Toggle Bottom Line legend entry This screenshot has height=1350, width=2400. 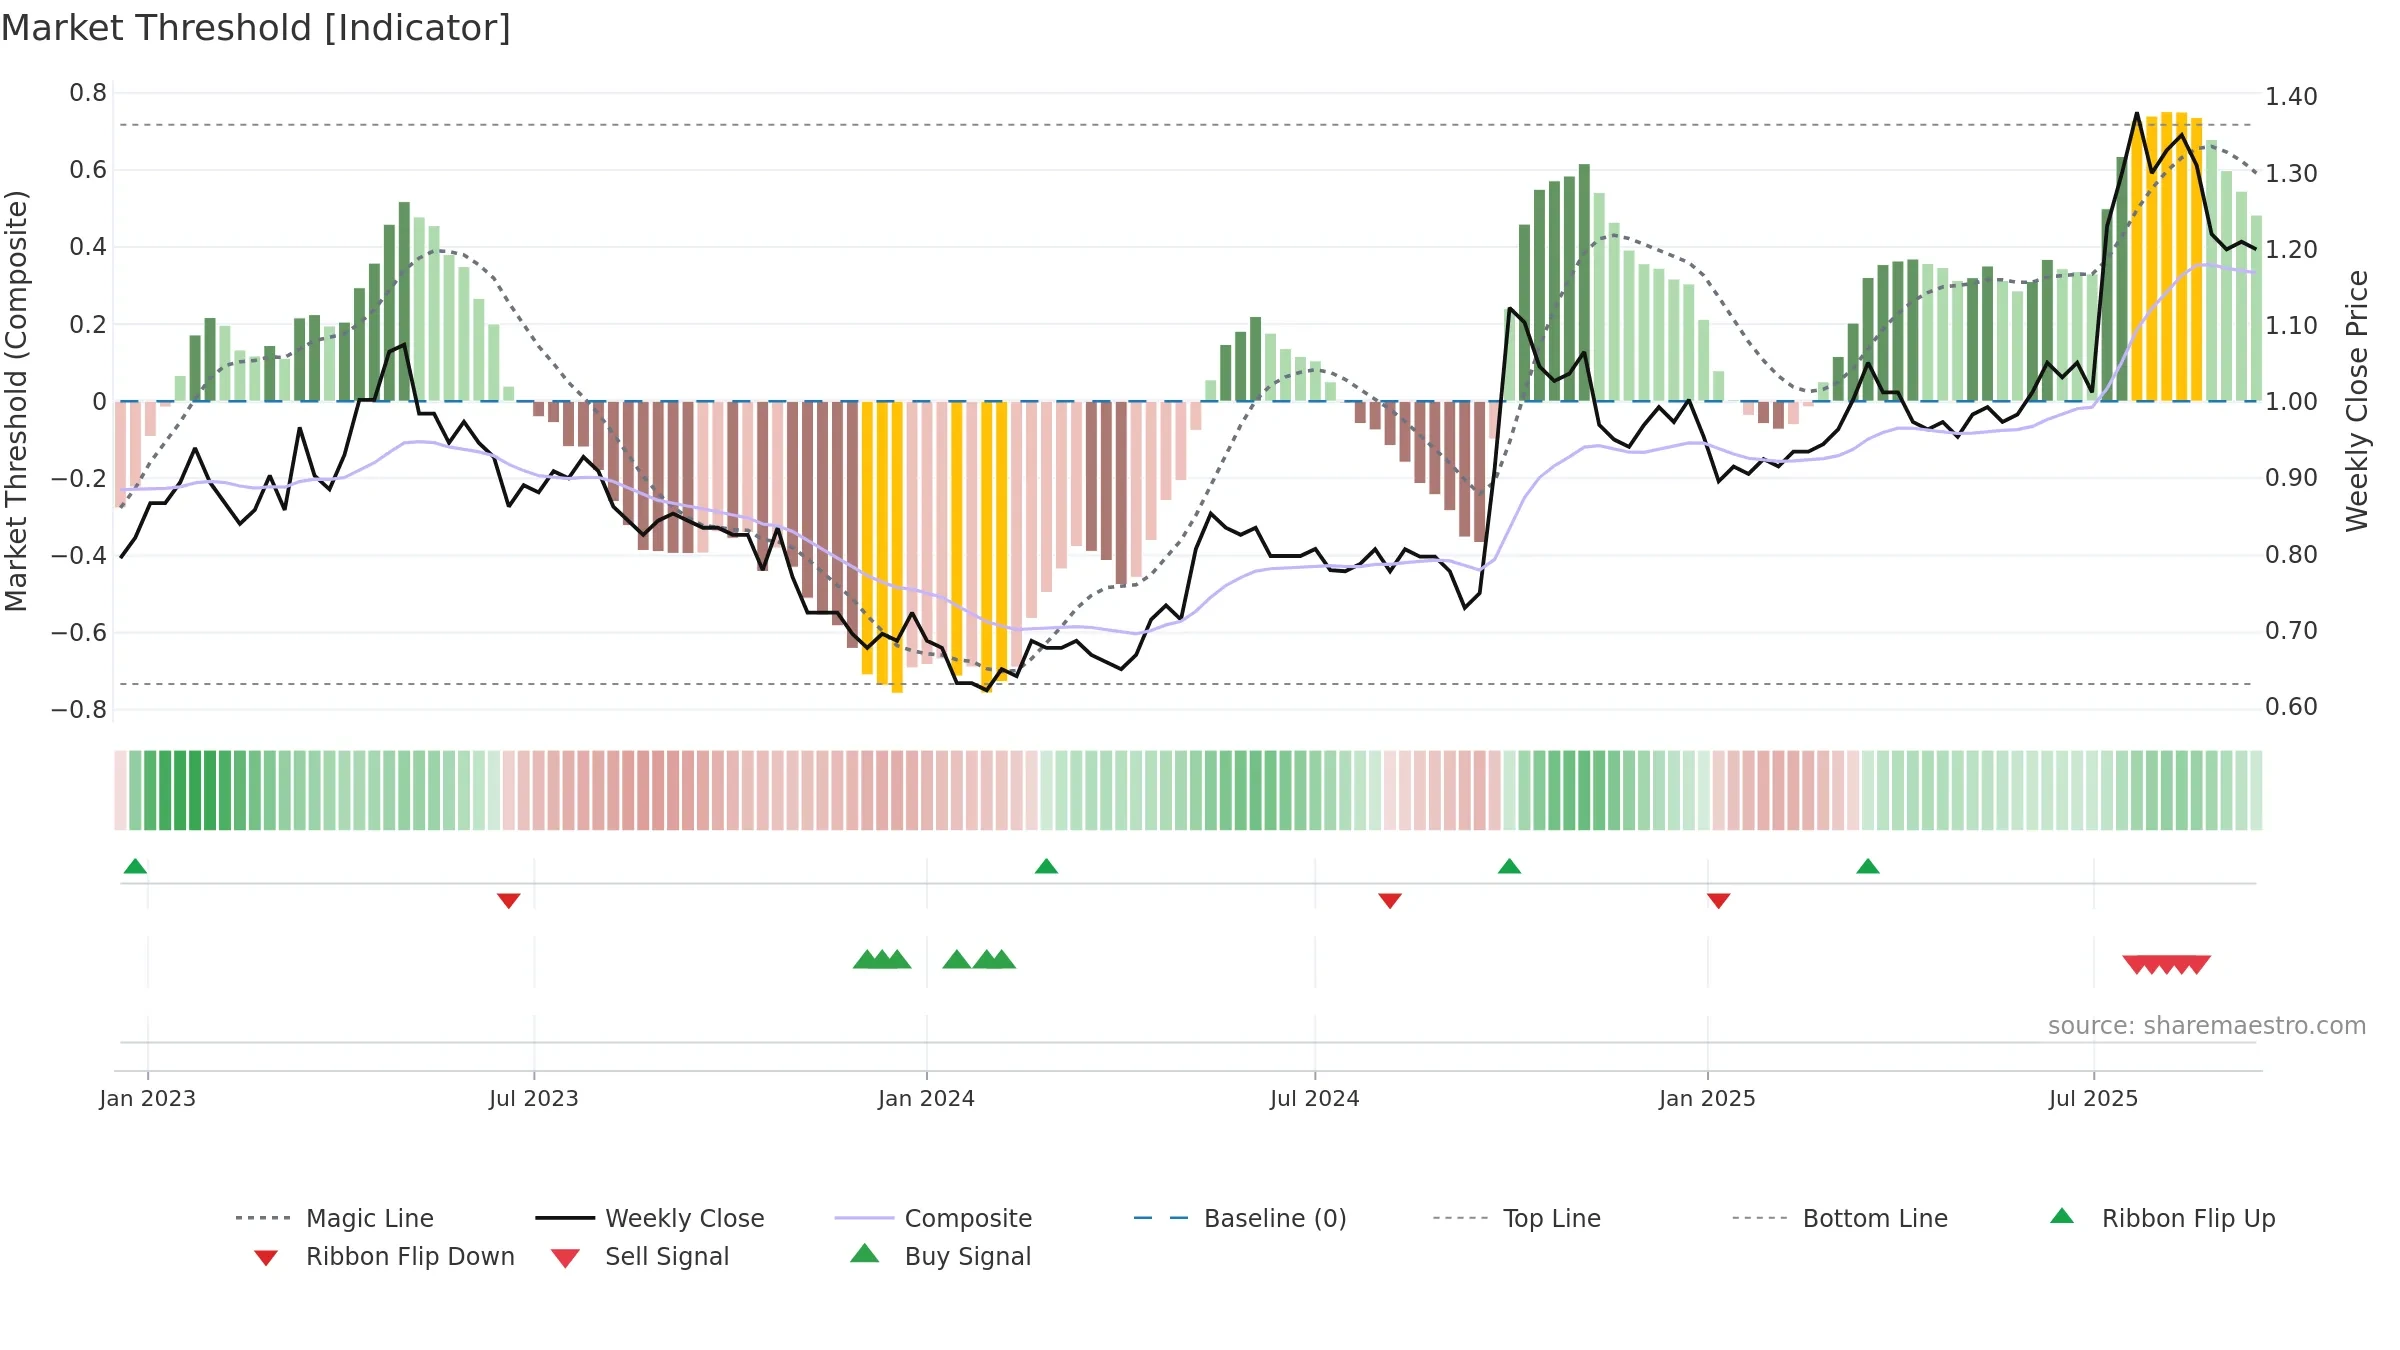1840,1218
